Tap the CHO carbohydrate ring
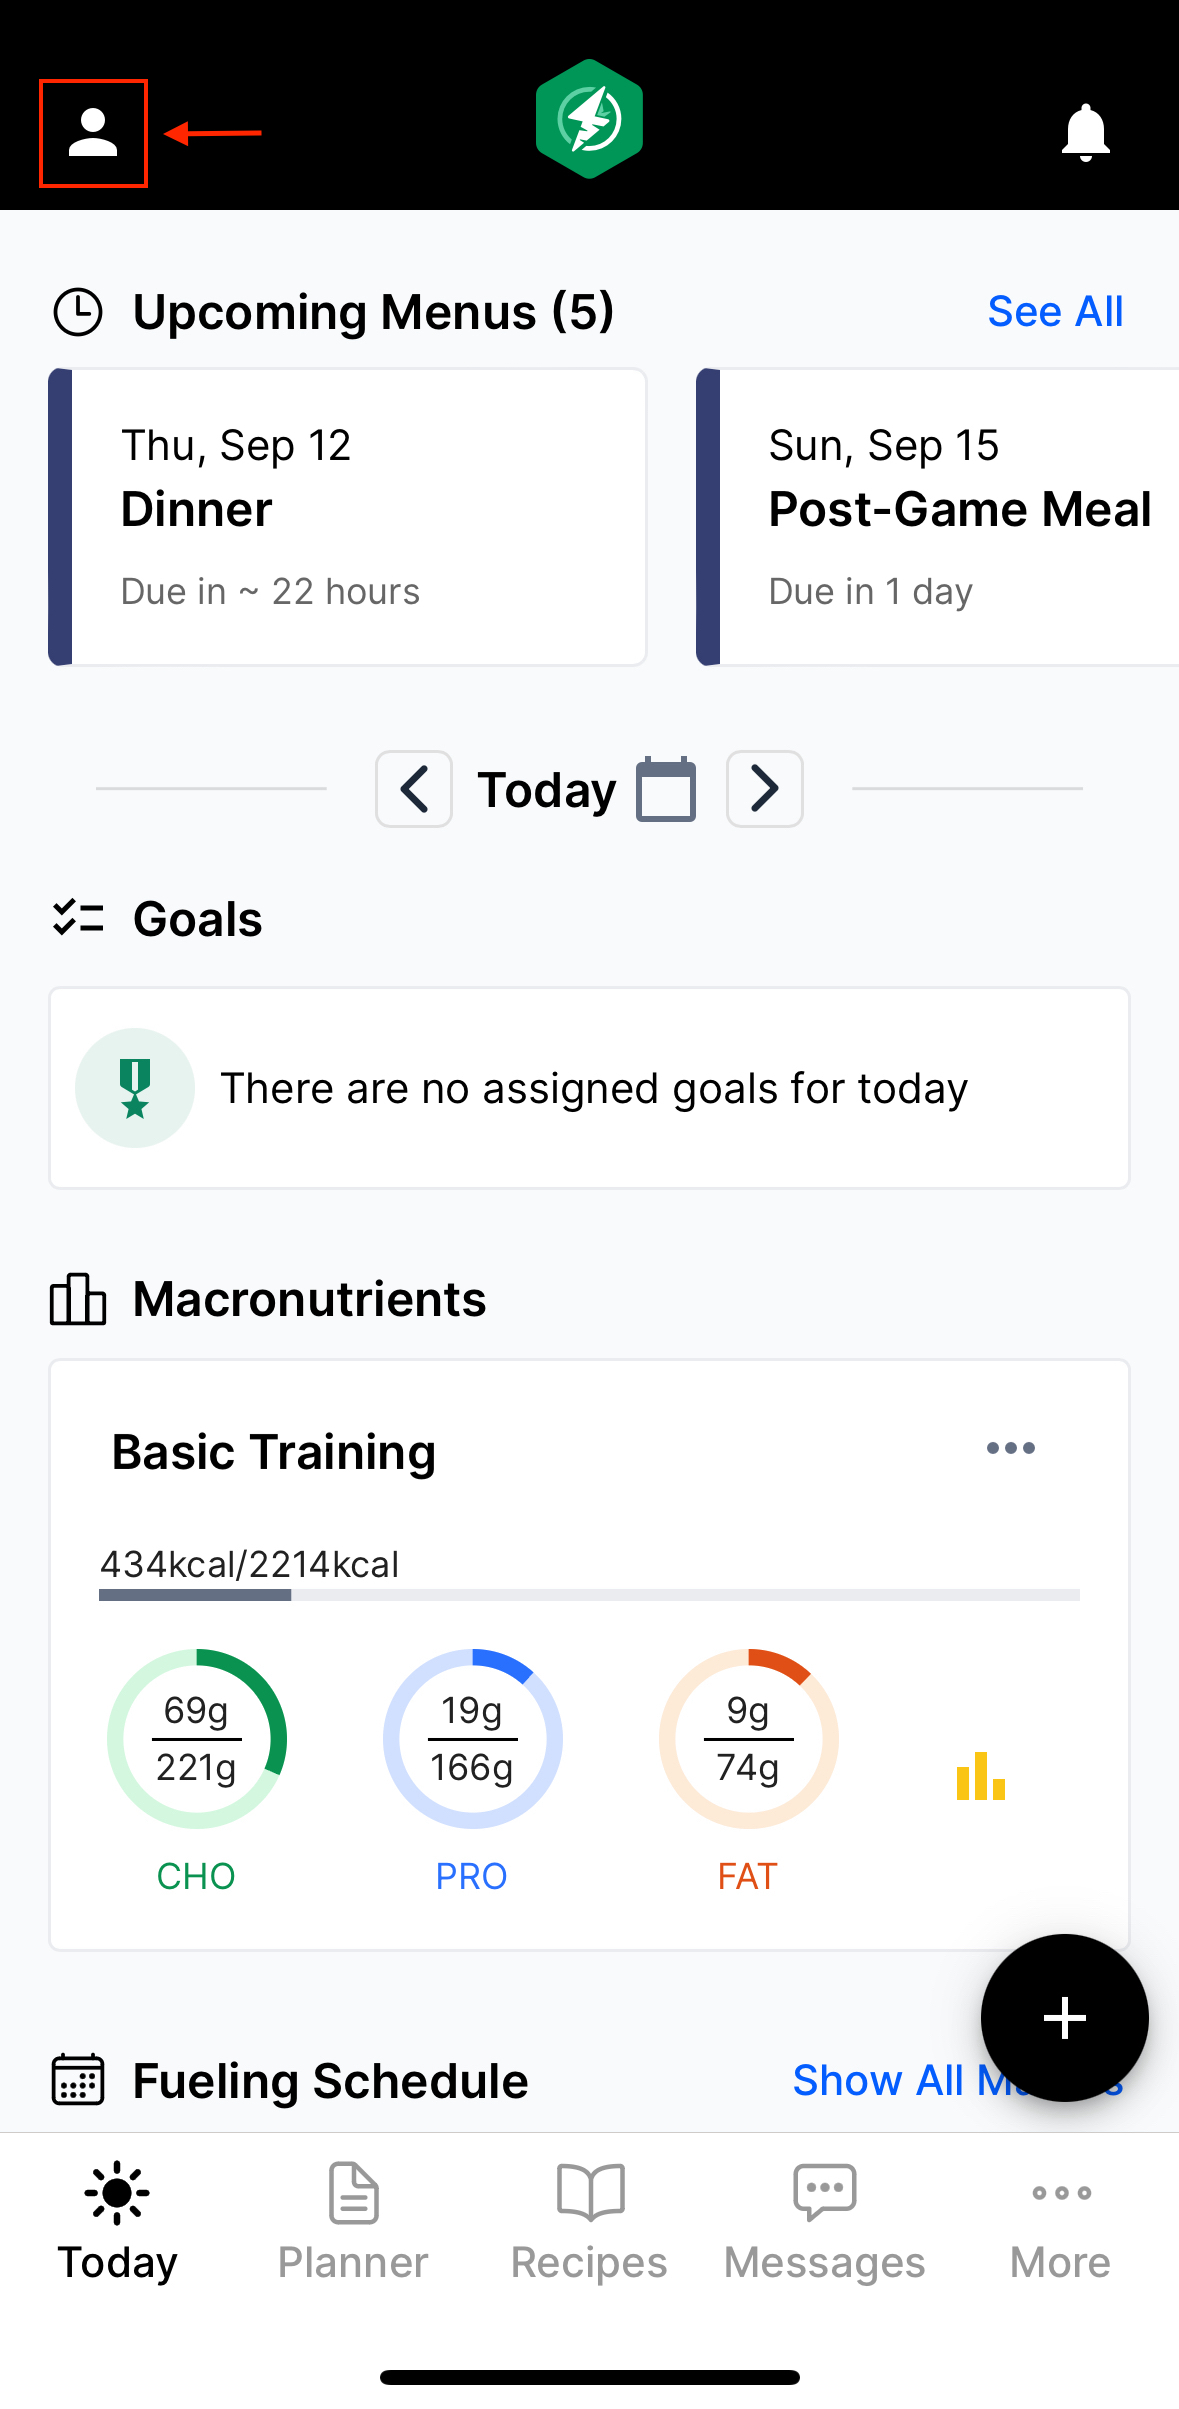The height and width of the screenshot is (2409, 1179). (x=197, y=1739)
